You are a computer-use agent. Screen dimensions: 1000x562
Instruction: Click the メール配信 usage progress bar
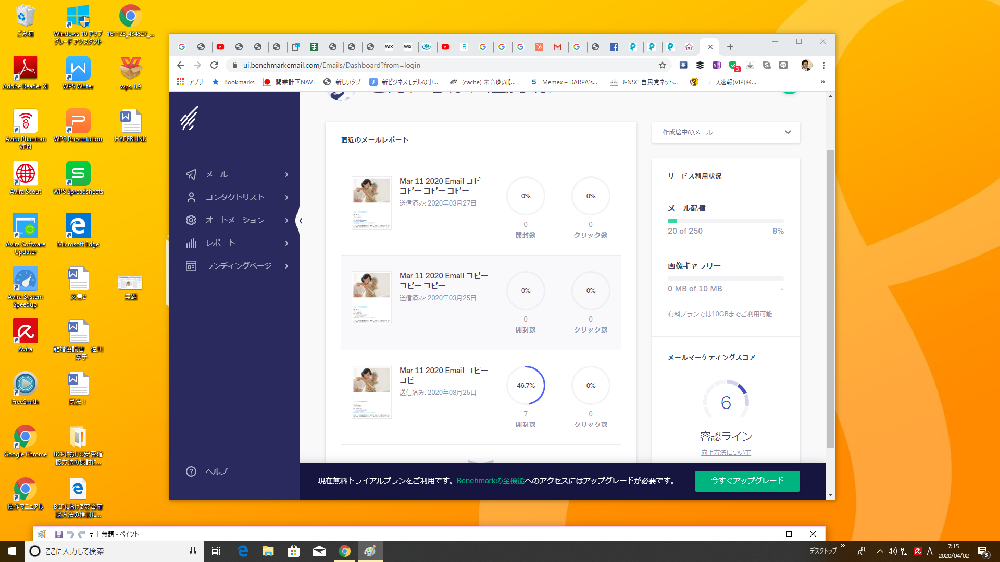click(726, 221)
